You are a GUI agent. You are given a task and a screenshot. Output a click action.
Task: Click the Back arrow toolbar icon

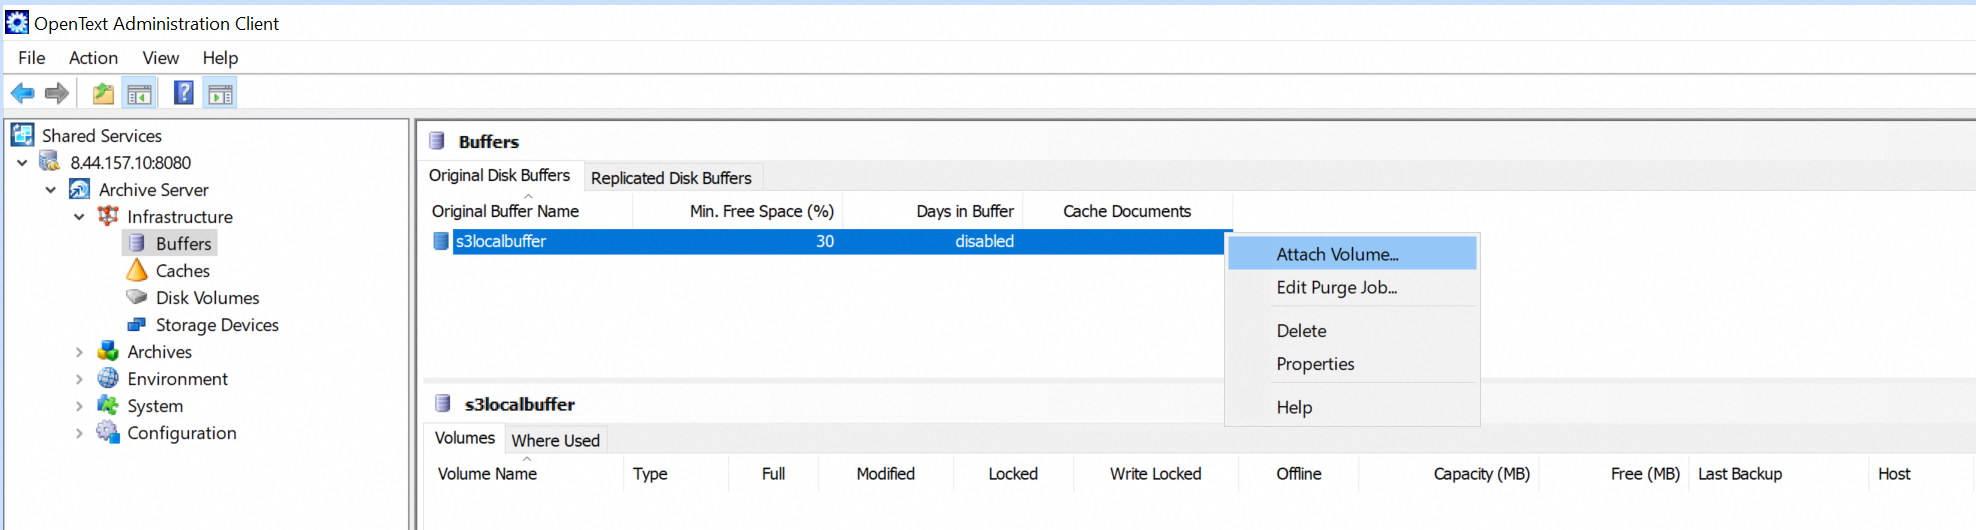[22, 94]
